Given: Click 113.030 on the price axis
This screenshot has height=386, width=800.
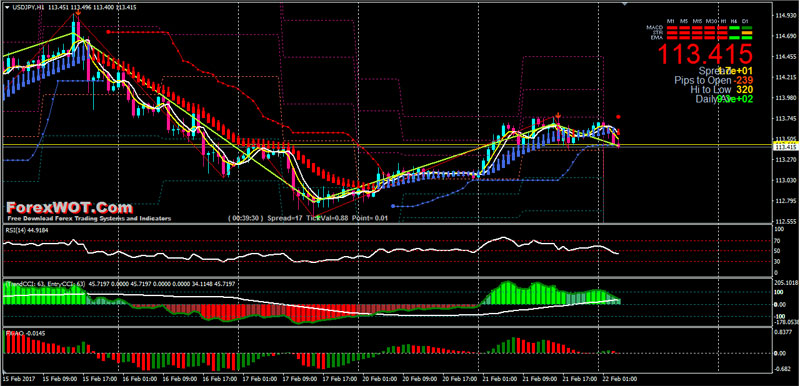Looking at the screenshot, I should coord(785,180).
